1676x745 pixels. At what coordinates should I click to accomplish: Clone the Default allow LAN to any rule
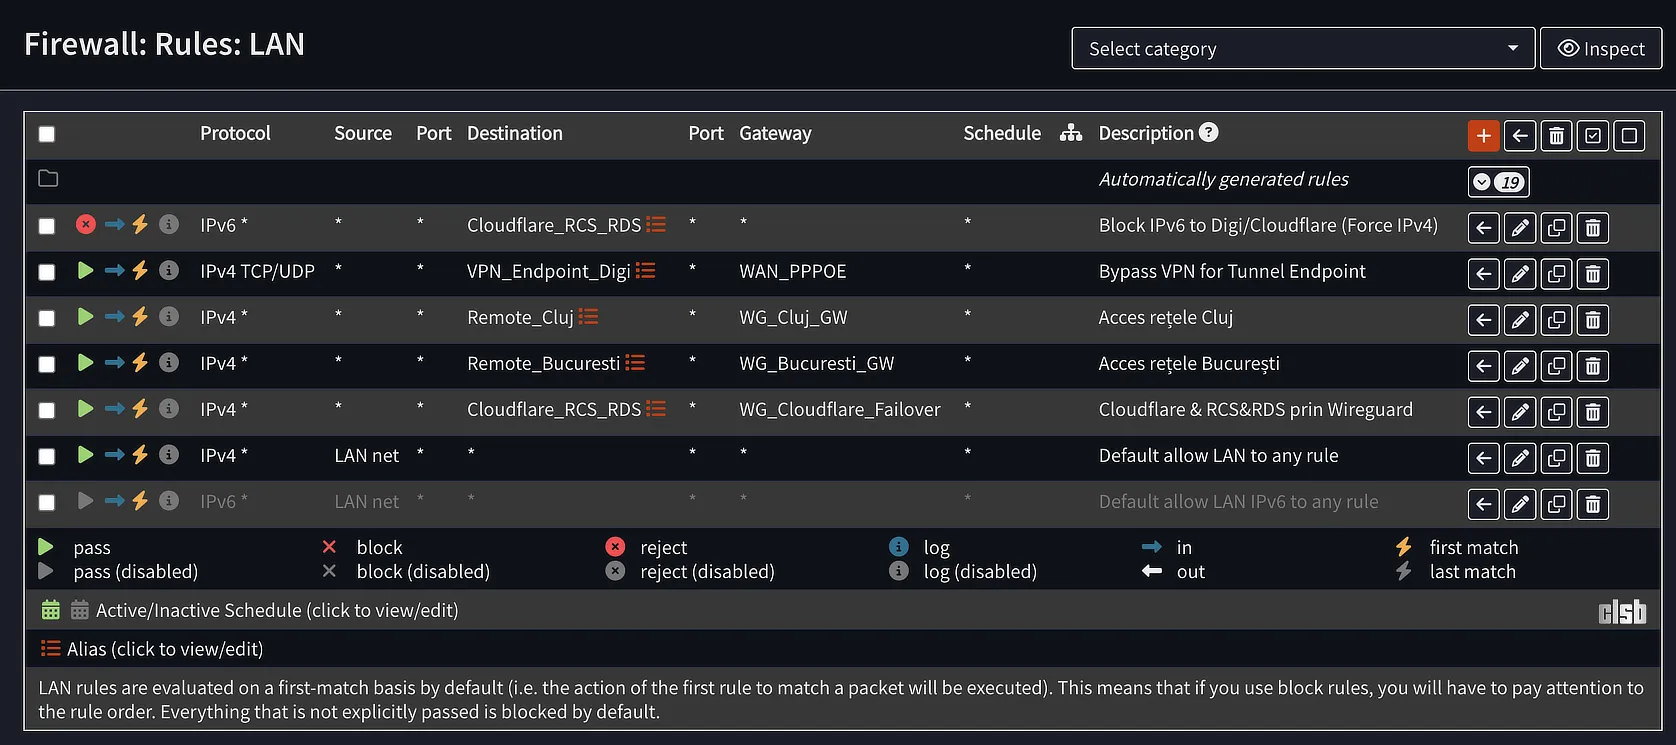click(x=1556, y=457)
